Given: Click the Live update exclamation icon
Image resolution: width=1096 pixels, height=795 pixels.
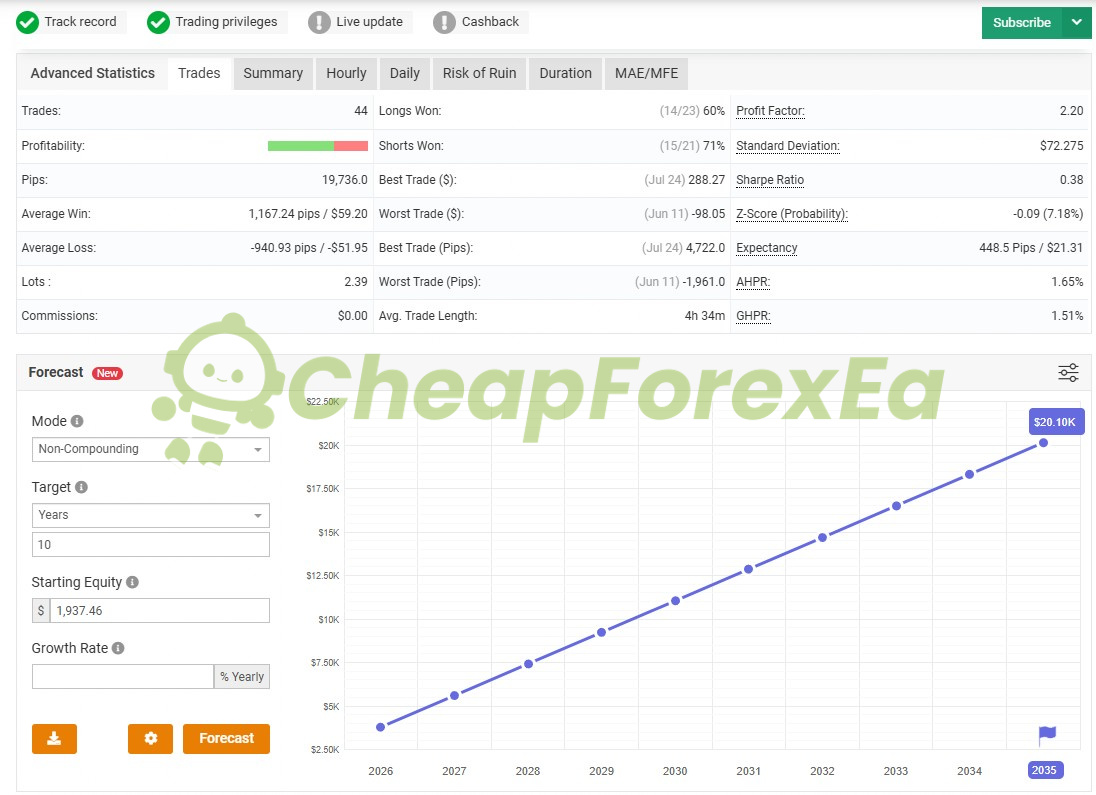Looking at the screenshot, I should tap(319, 22).
